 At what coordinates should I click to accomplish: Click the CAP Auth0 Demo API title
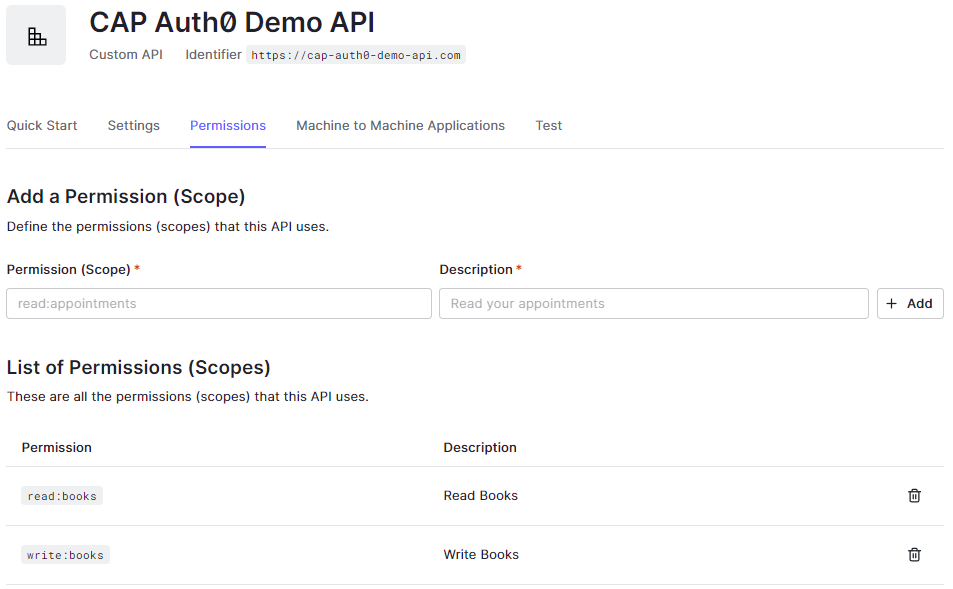pyautogui.click(x=232, y=23)
